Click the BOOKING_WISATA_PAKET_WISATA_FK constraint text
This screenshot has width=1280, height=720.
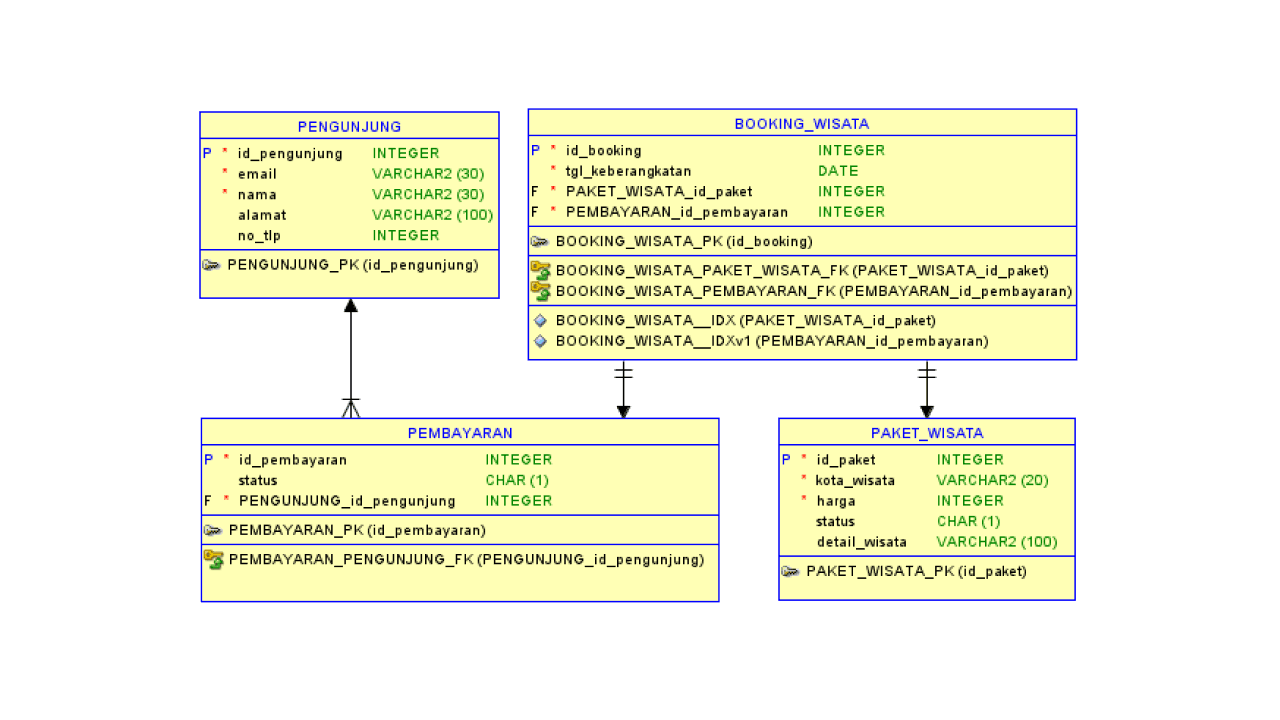click(x=802, y=270)
